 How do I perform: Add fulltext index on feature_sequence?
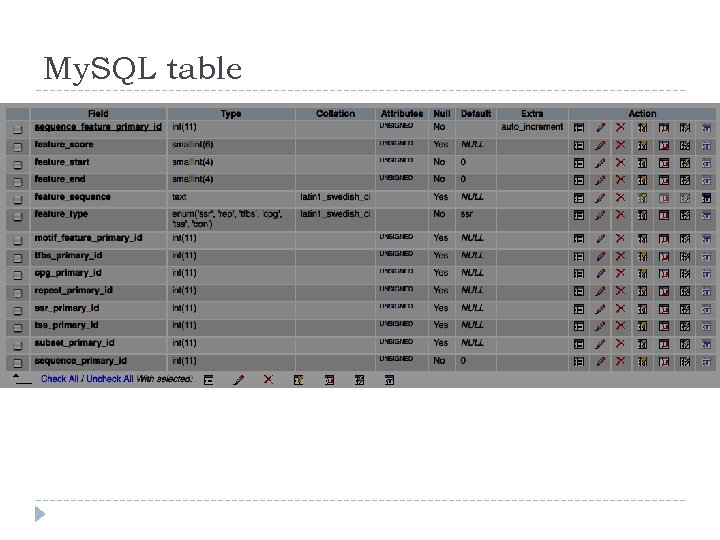click(x=706, y=198)
